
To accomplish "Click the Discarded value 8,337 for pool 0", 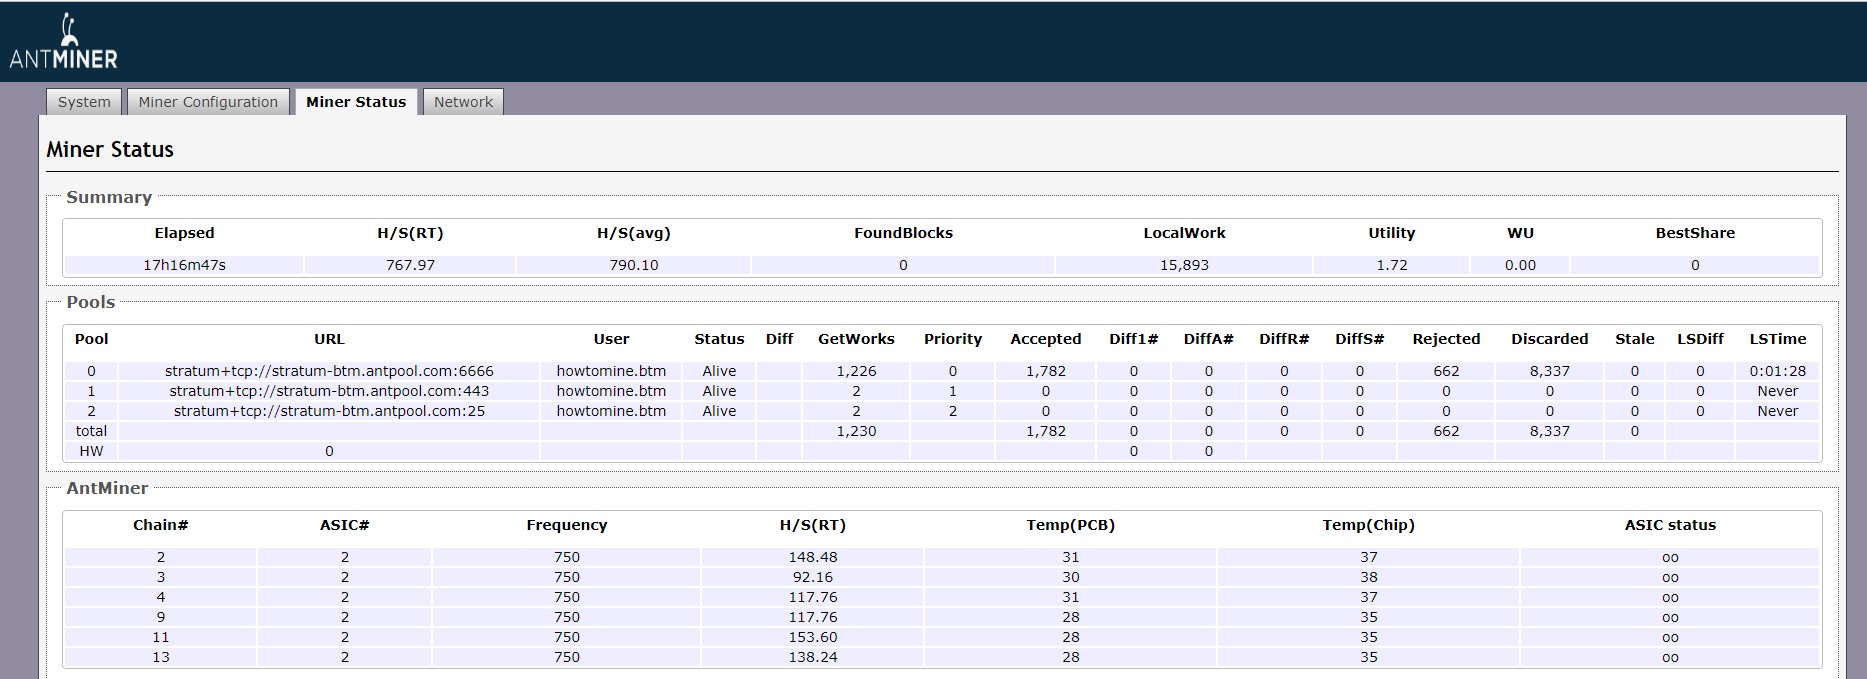I will point(1549,371).
